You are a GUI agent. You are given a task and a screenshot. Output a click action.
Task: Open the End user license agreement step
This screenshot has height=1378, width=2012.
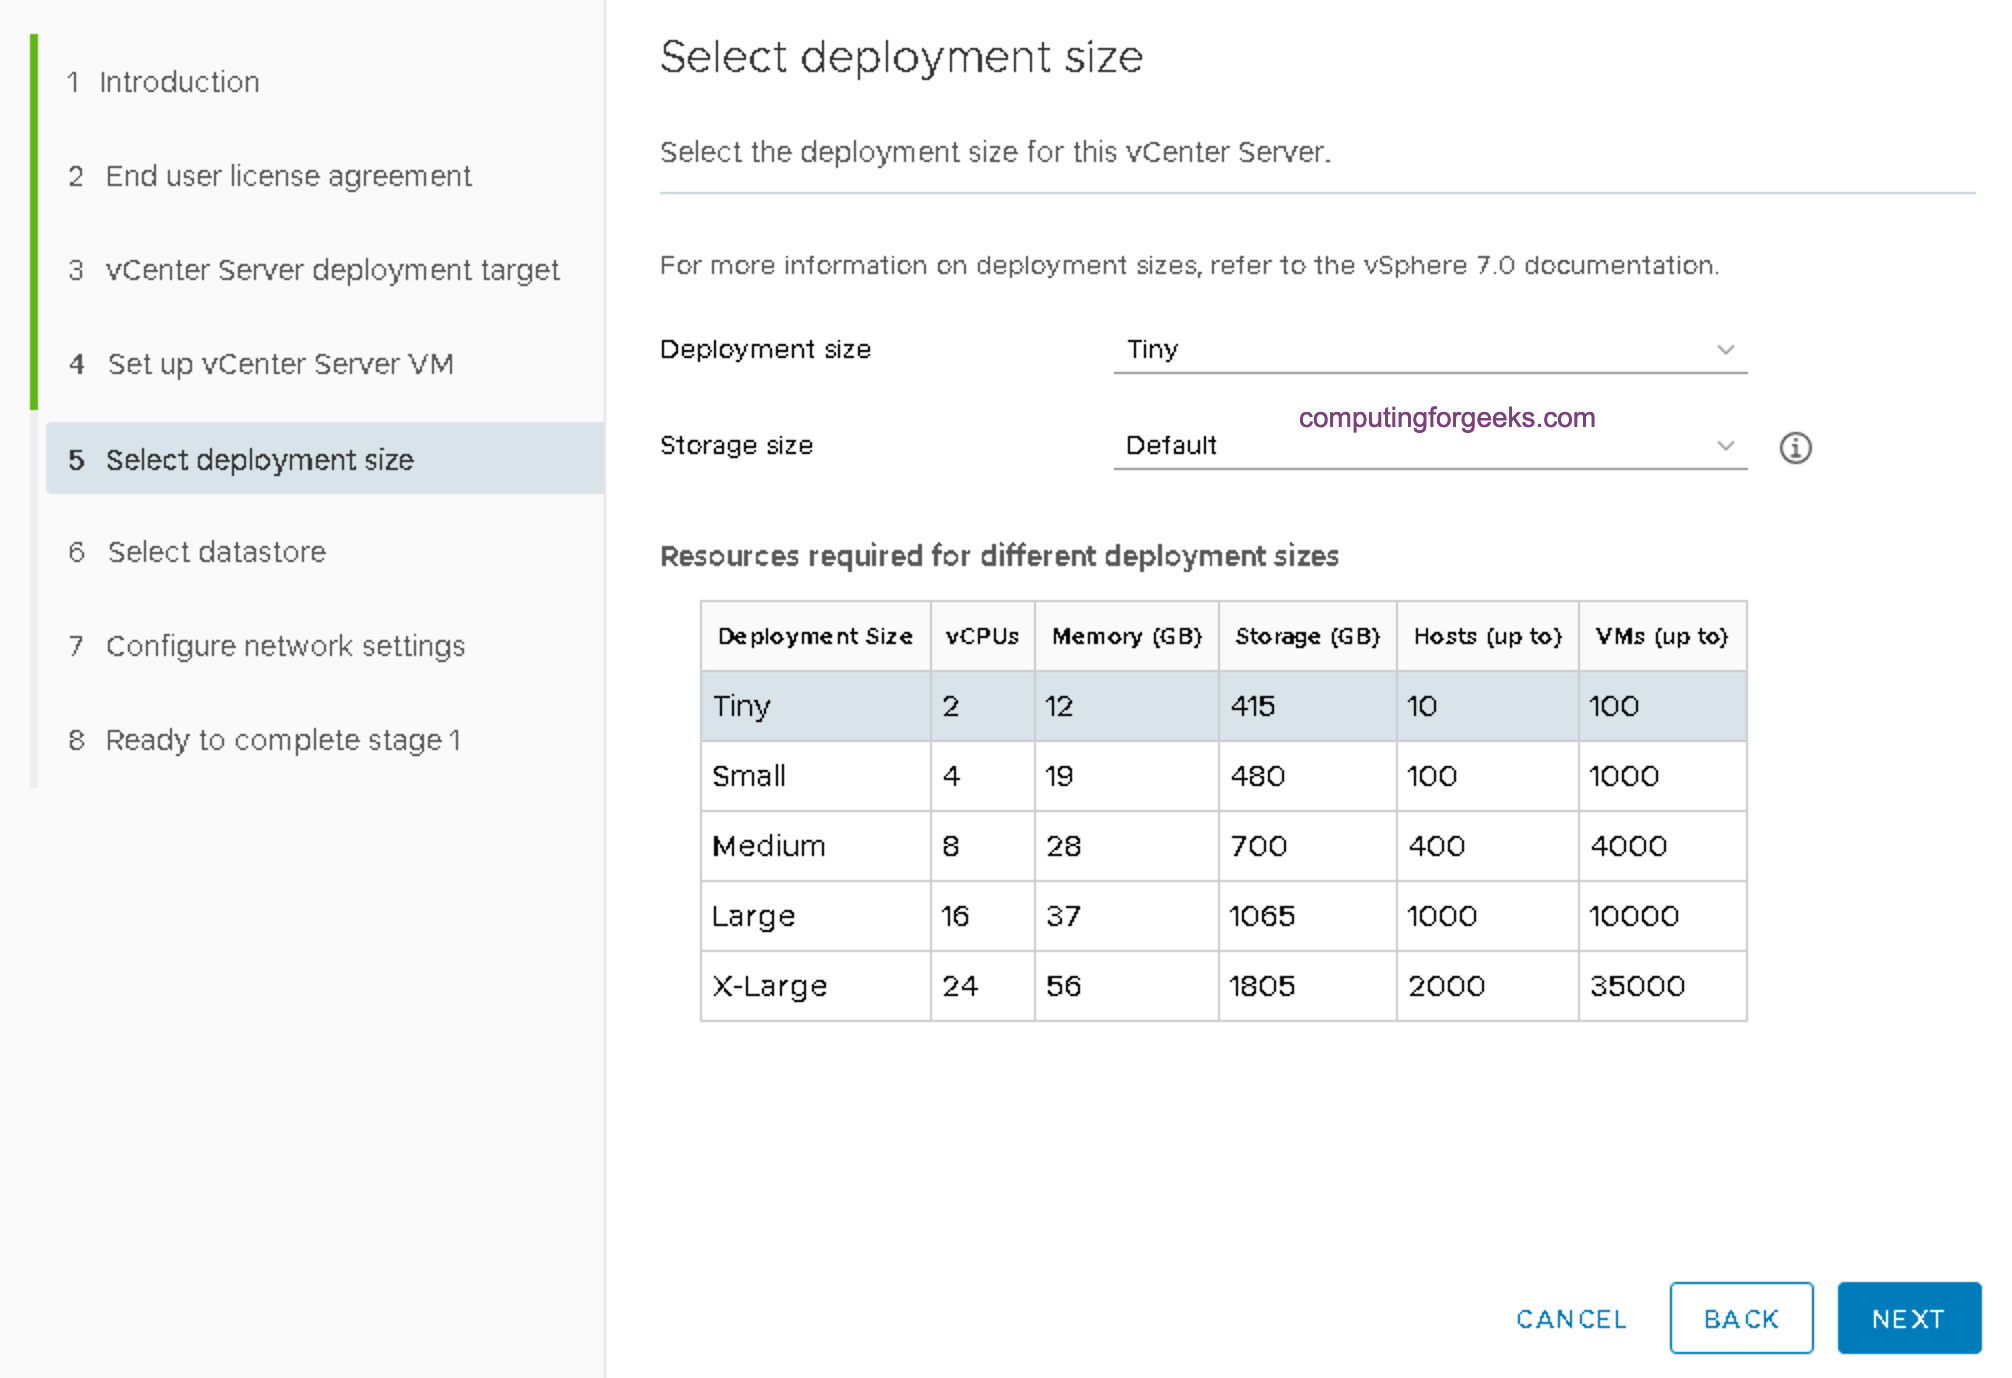pos(289,176)
